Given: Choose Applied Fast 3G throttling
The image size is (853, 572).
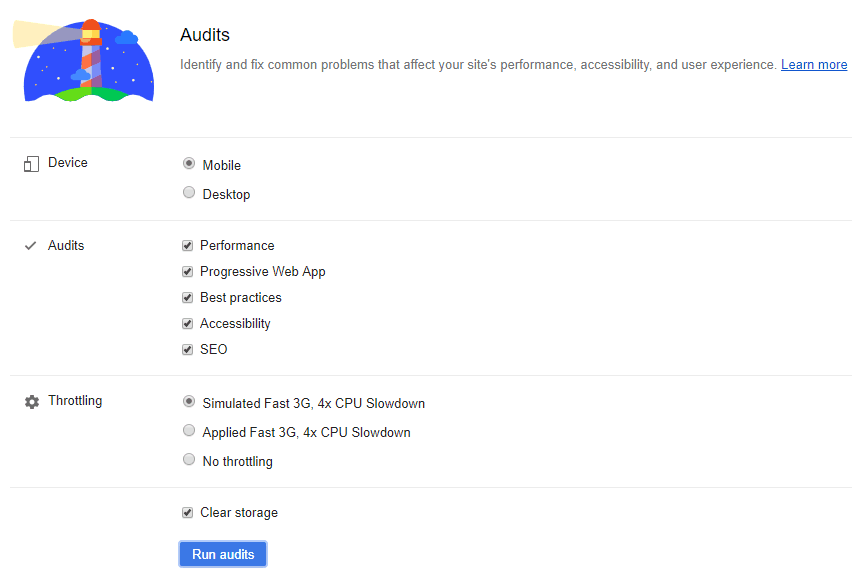Looking at the screenshot, I should tap(189, 431).
